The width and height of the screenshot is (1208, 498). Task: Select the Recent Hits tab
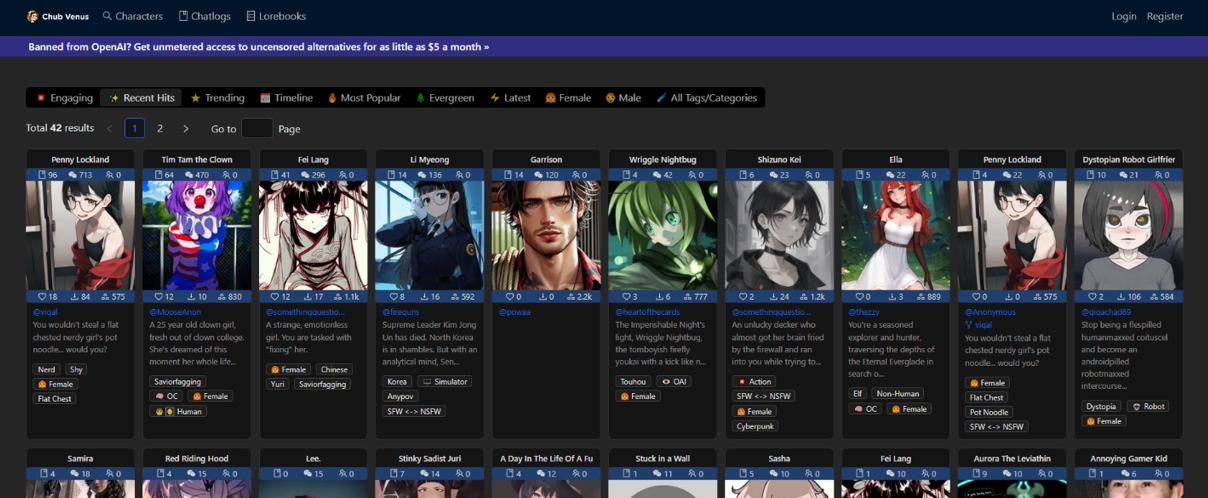tap(142, 98)
